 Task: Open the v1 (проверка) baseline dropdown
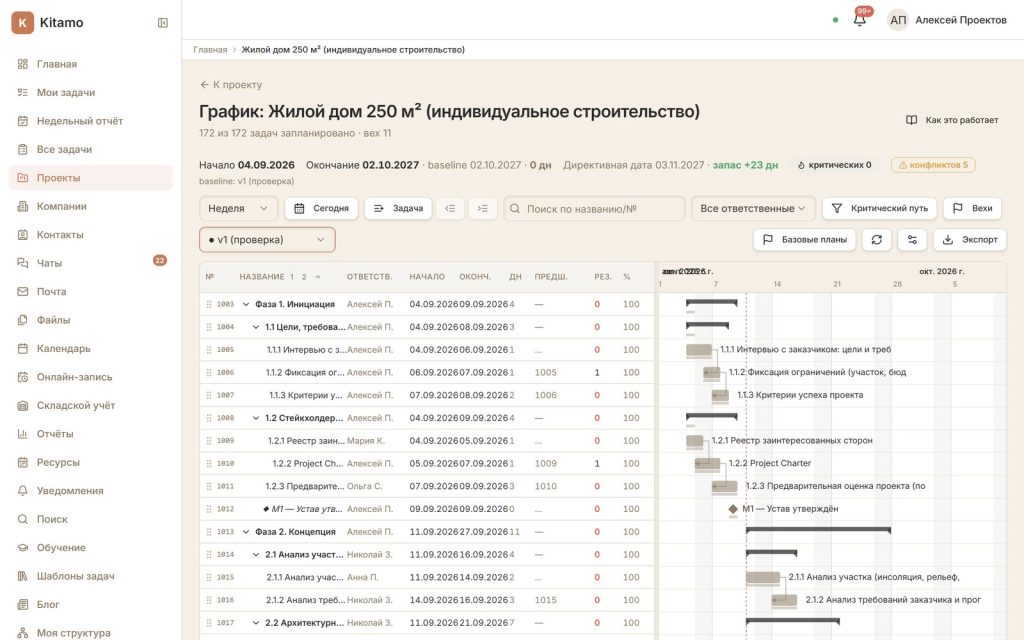click(267, 240)
